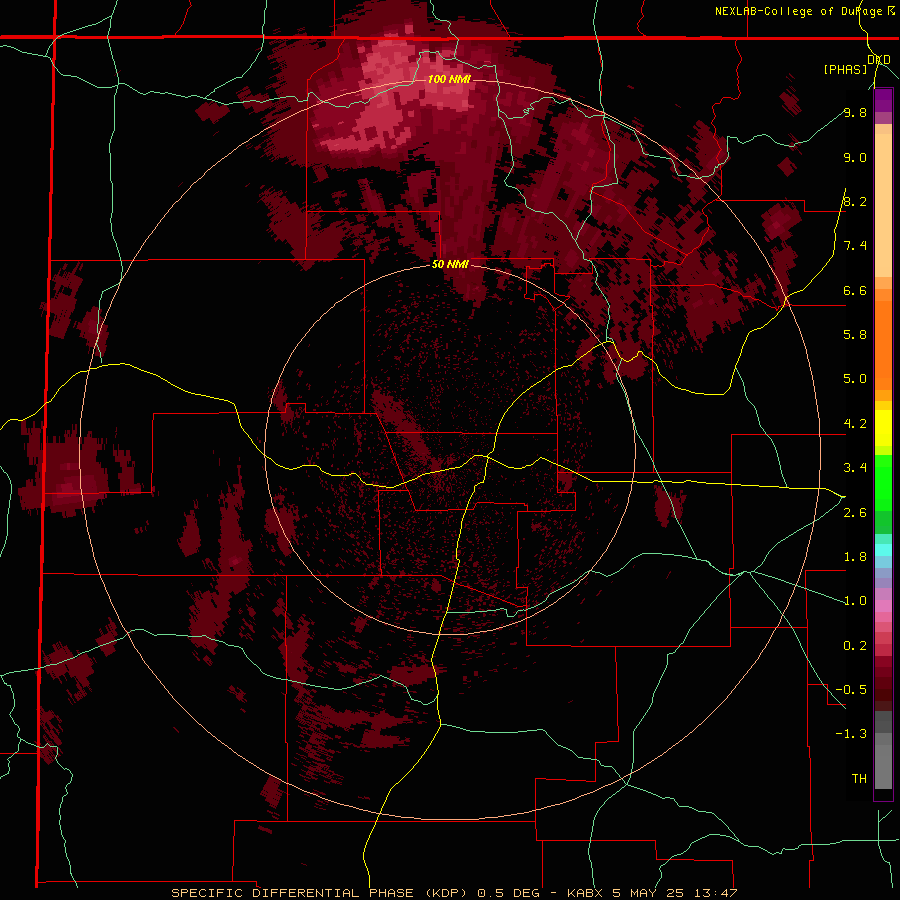Pick the dark orange band of color scale
This screenshot has width=900, height=900.
[x=883, y=346]
